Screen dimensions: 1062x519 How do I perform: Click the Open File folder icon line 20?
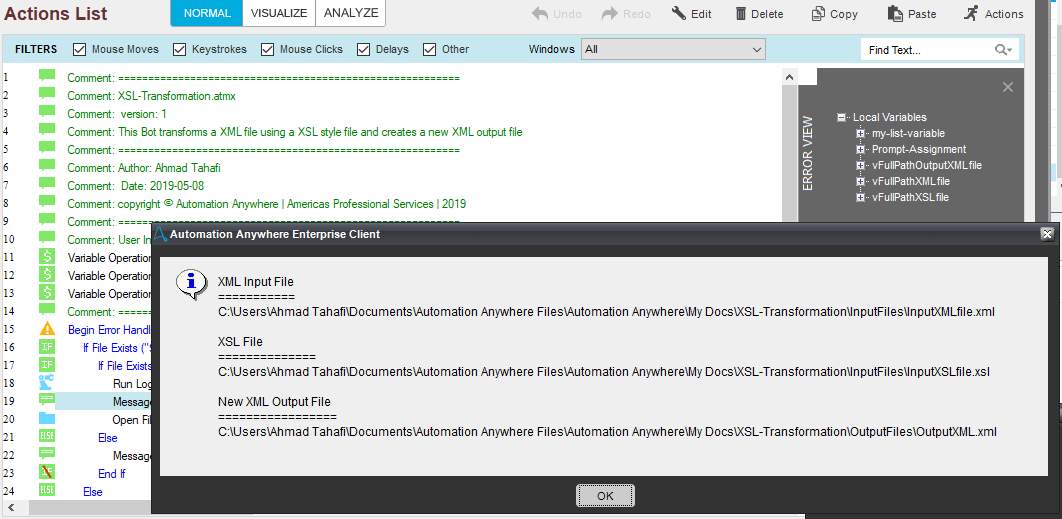coord(47,417)
